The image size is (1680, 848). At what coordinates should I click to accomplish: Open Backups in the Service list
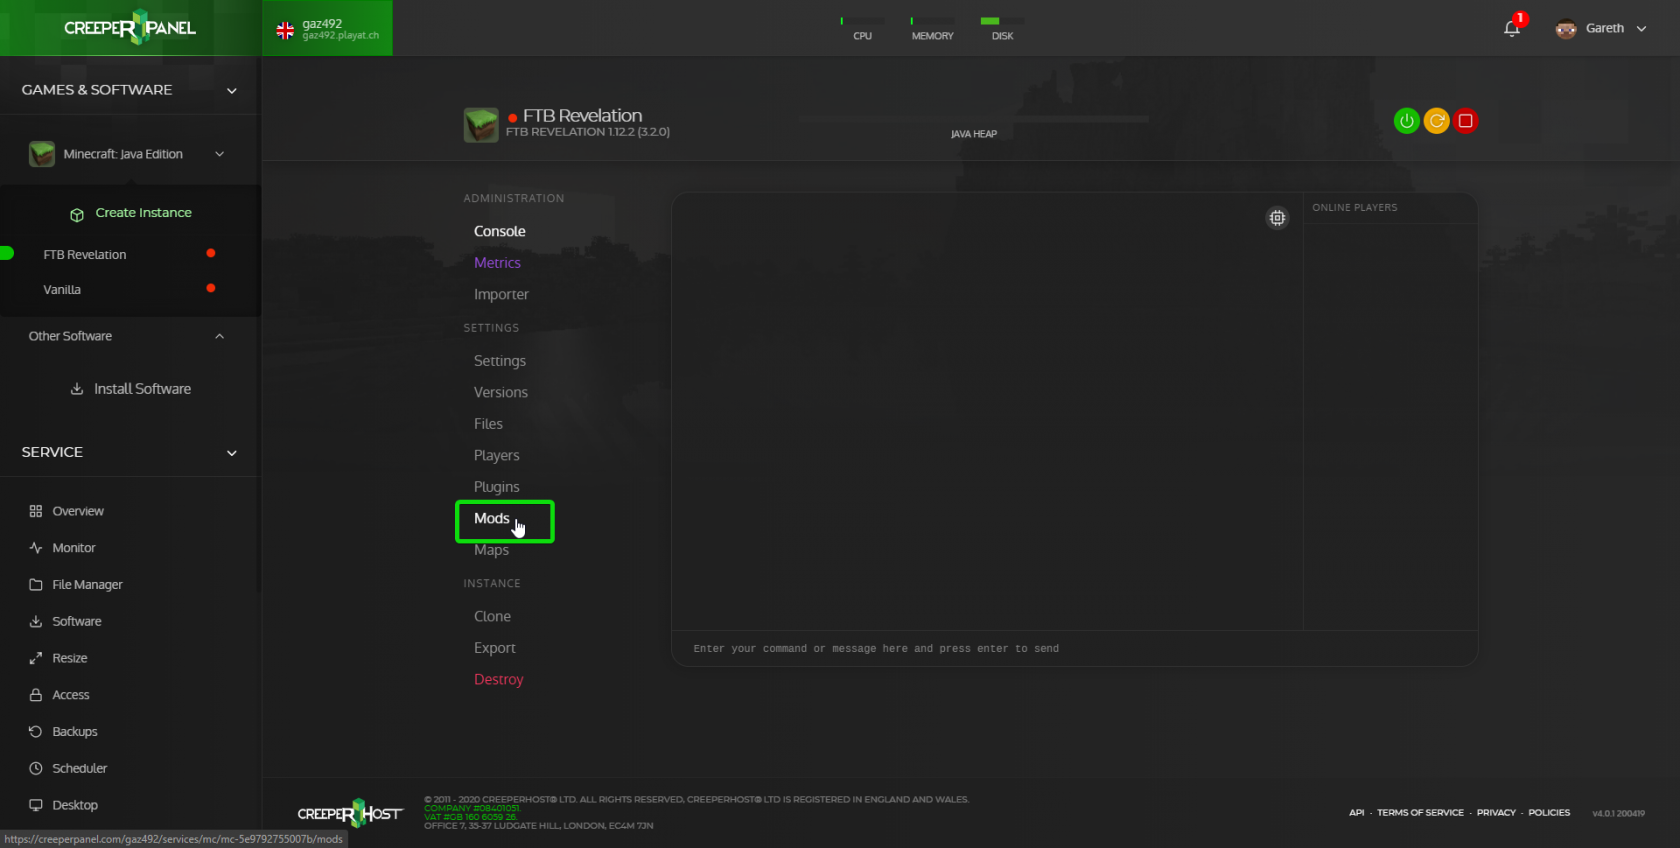coord(75,732)
